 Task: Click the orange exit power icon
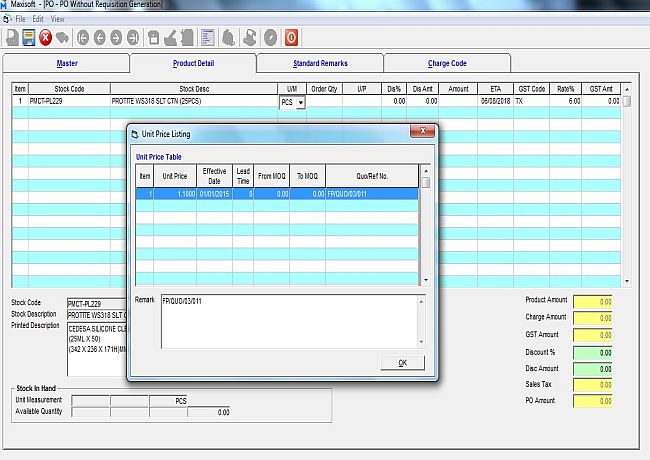[291, 38]
